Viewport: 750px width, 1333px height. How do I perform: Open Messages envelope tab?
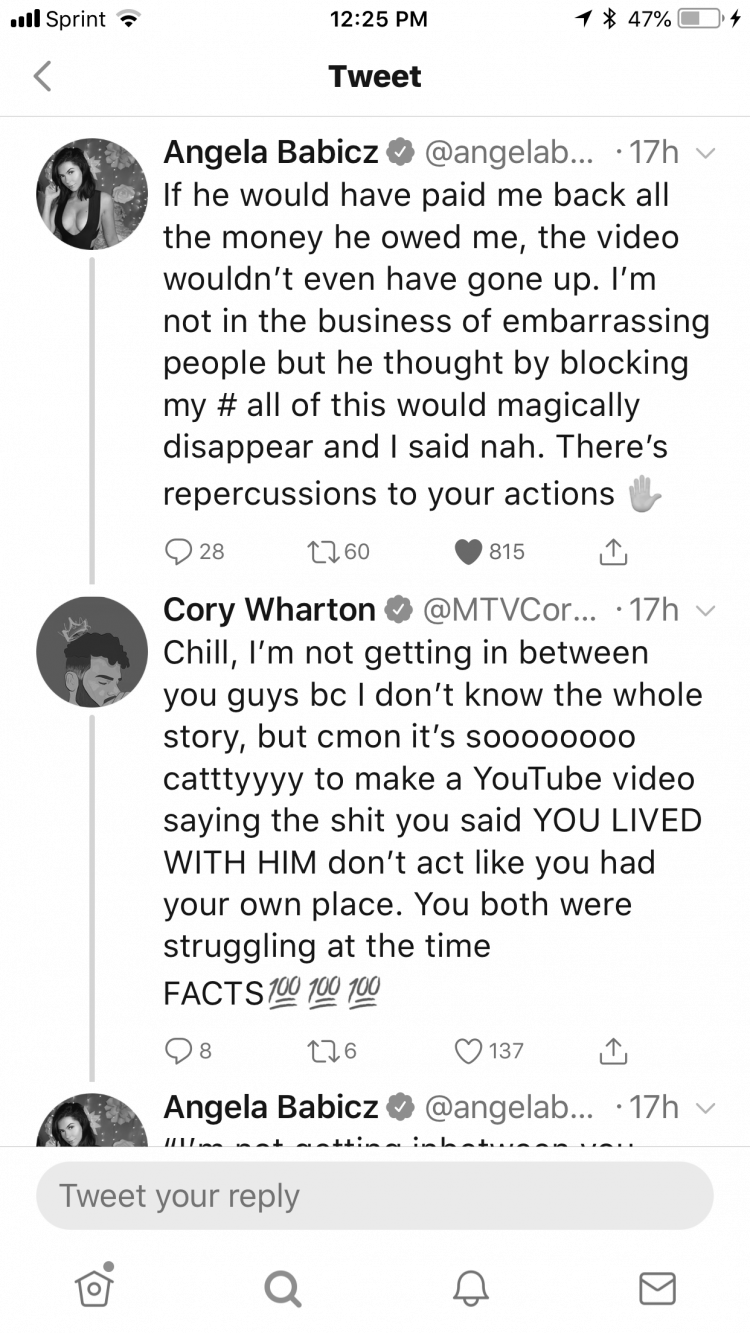coord(657,1288)
